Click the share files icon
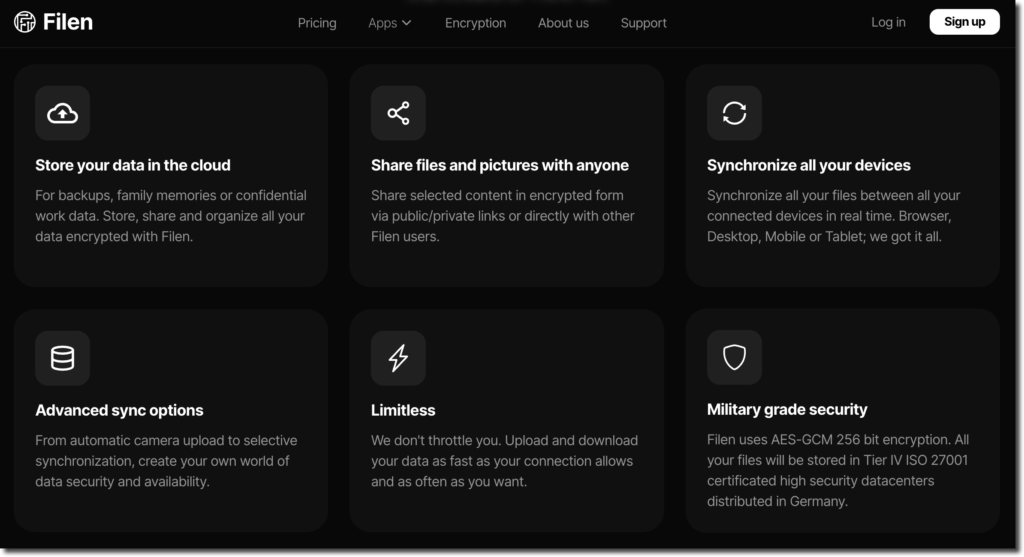Viewport: 1024px width, 557px height. pyautogui.click(x=398, y=113)
